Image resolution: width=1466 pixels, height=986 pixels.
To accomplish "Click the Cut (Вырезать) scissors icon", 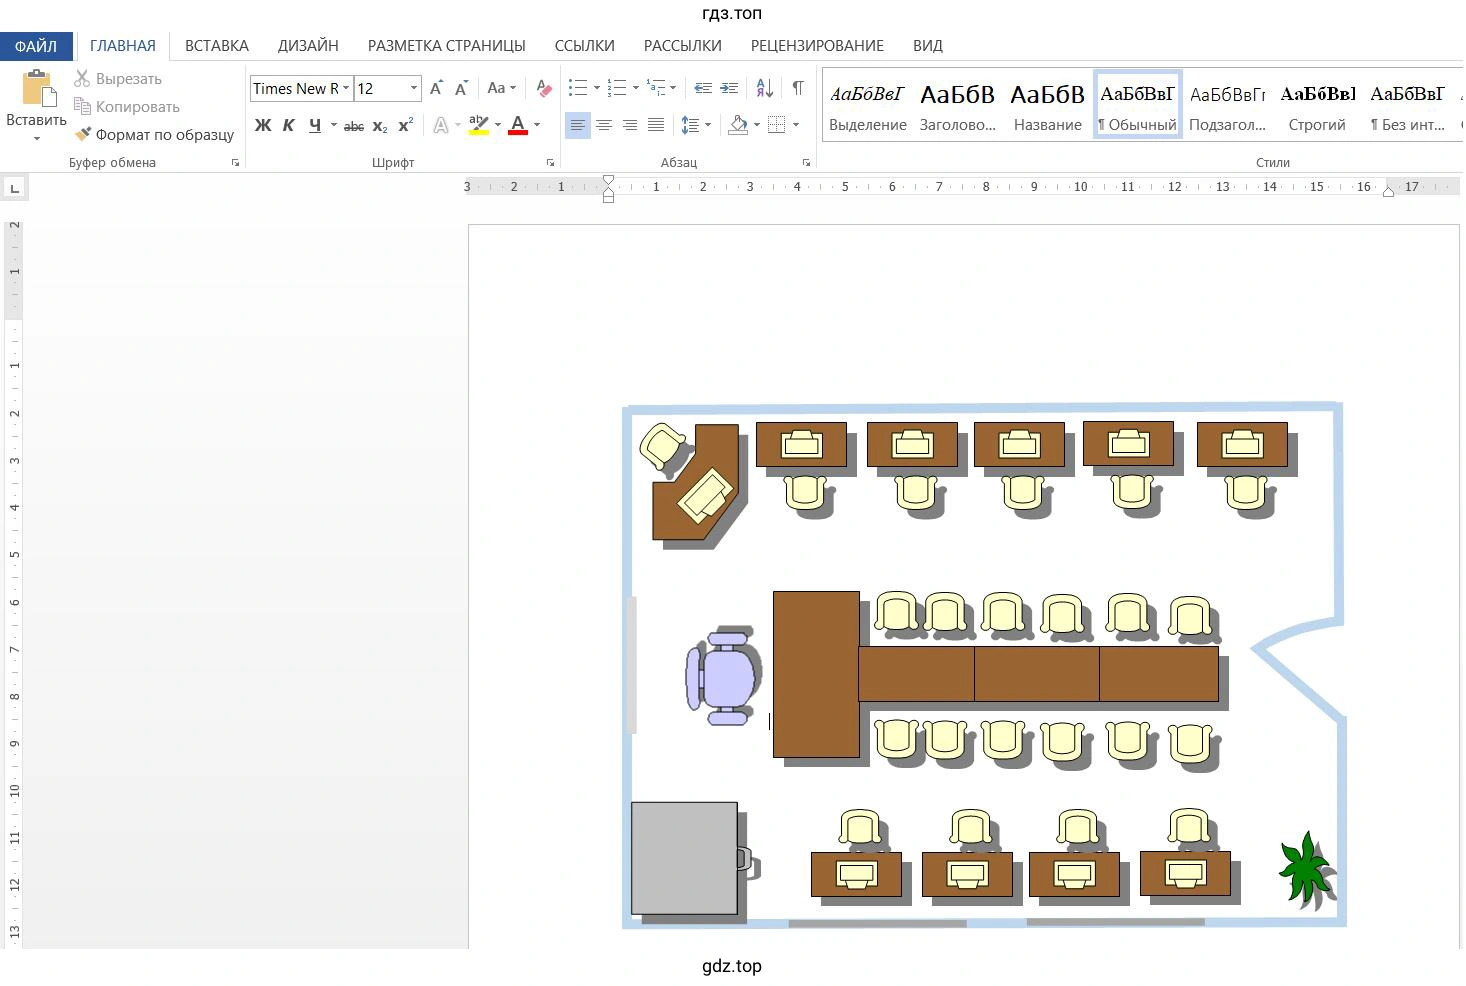I will 82,78.
